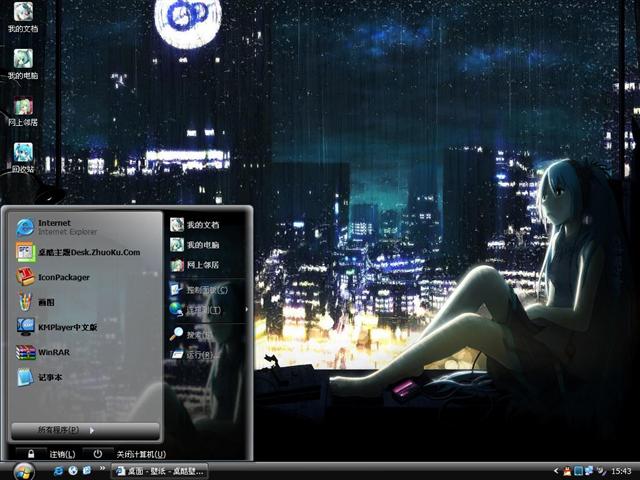
Task: Open 我的电脑 desktop icon
Action: (x=23, y=64)
